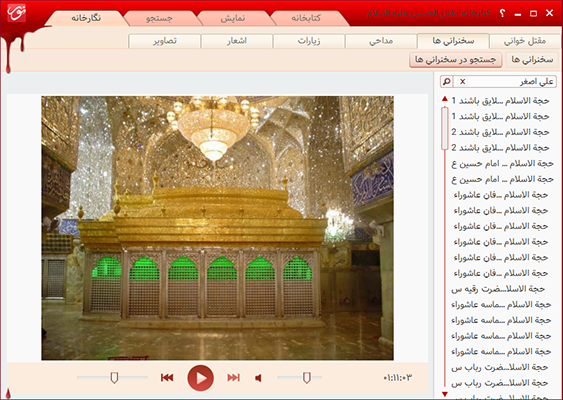Switch to the نمایش main tab
This screenshot has height=400, width=563.
click(x=233, y=18)
